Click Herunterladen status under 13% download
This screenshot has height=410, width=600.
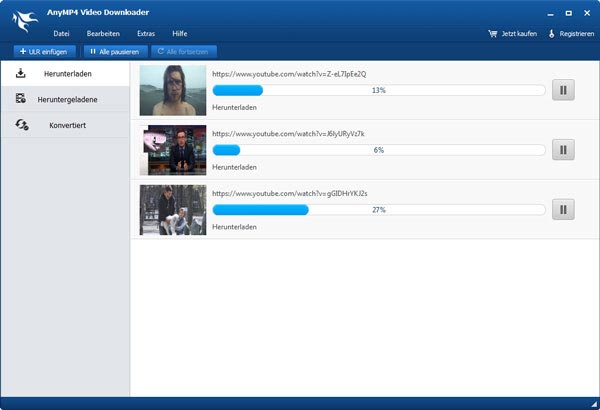tap(234, 108)
